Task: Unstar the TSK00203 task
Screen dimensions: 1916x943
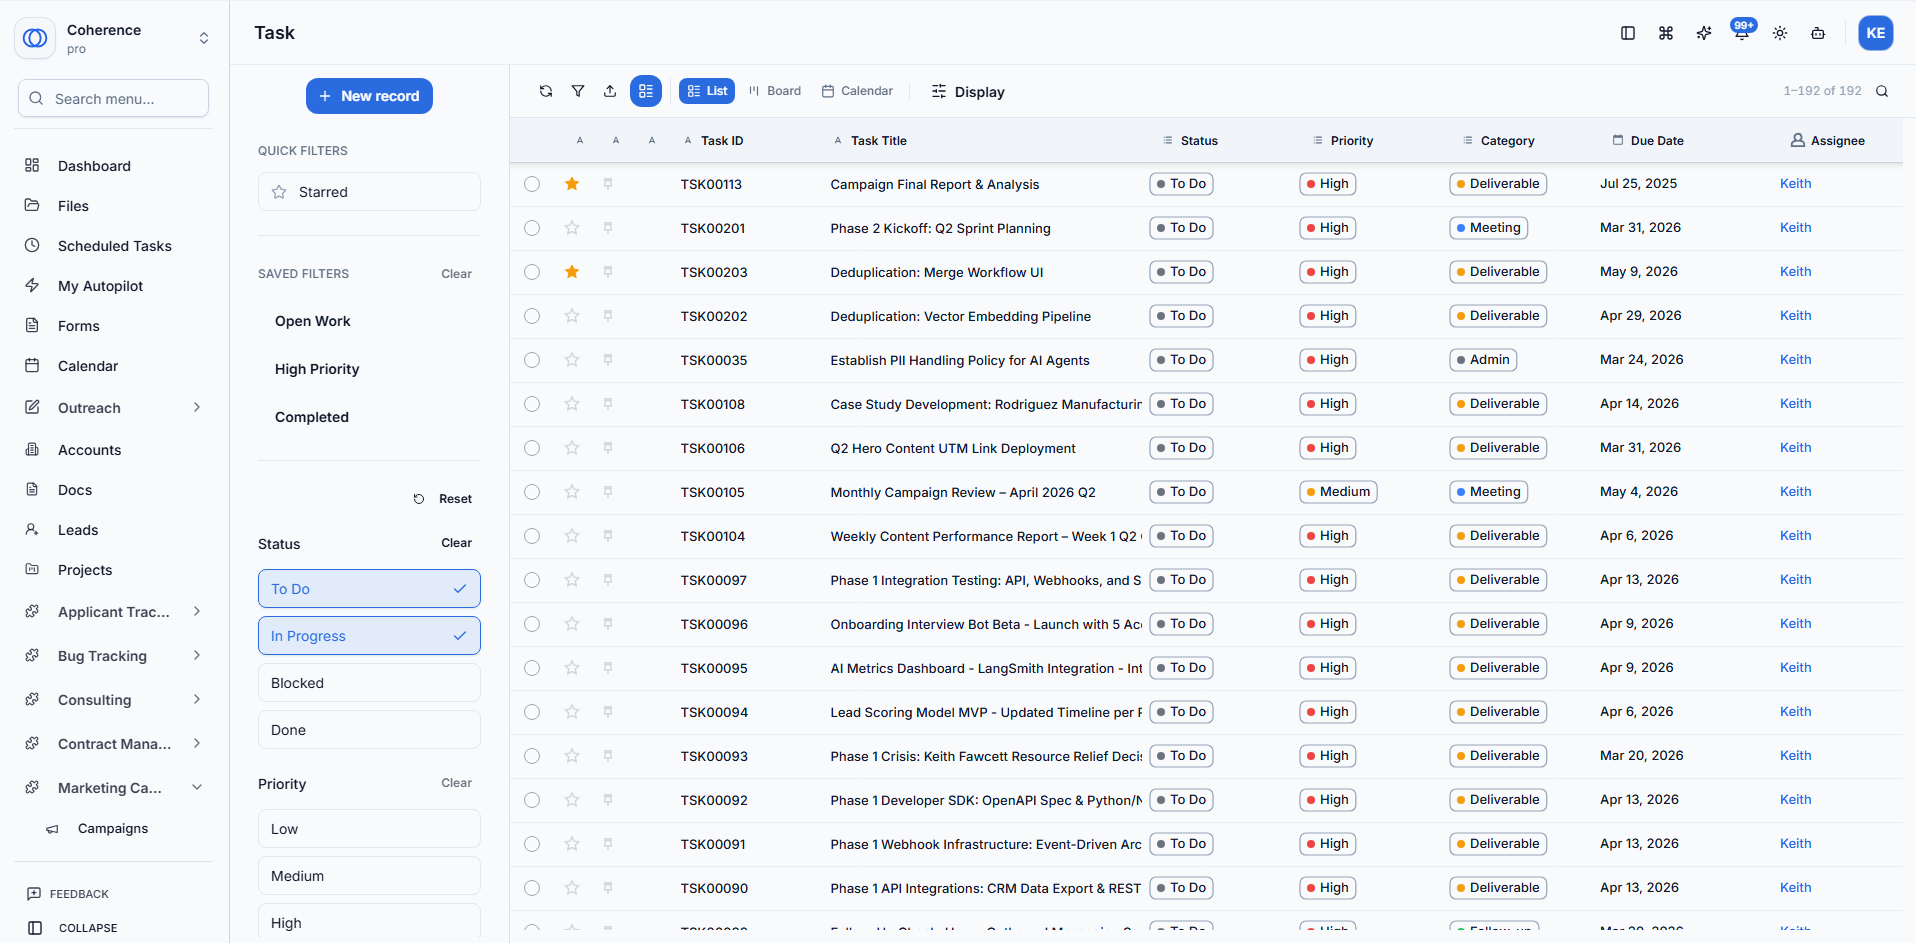Action: pos(572,272)
